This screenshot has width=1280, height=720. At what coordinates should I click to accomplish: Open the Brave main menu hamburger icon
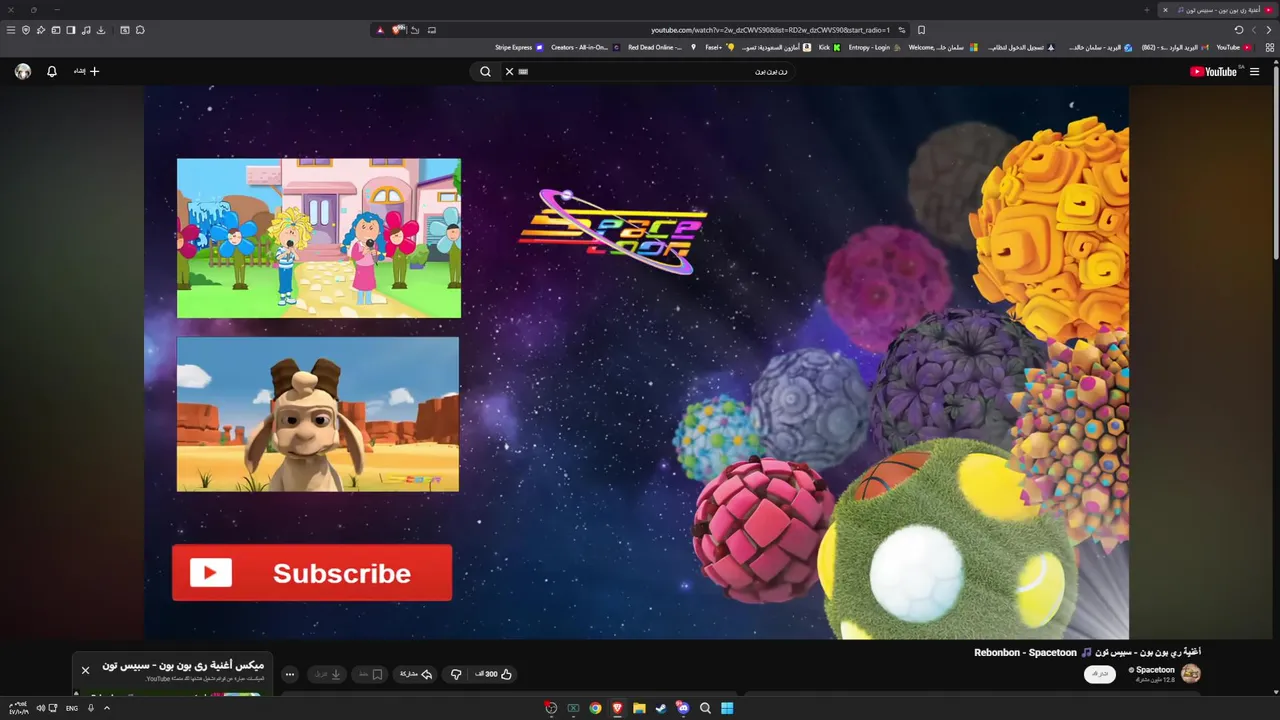coord(11,30)
